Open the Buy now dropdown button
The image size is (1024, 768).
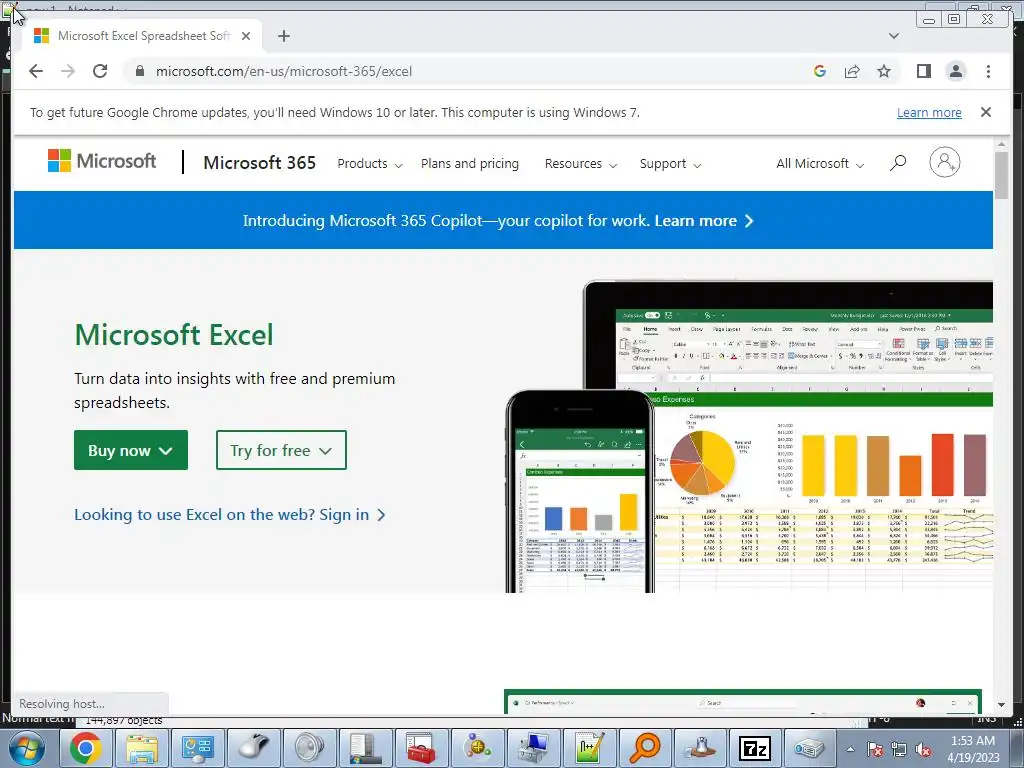(x=131, y=450)
